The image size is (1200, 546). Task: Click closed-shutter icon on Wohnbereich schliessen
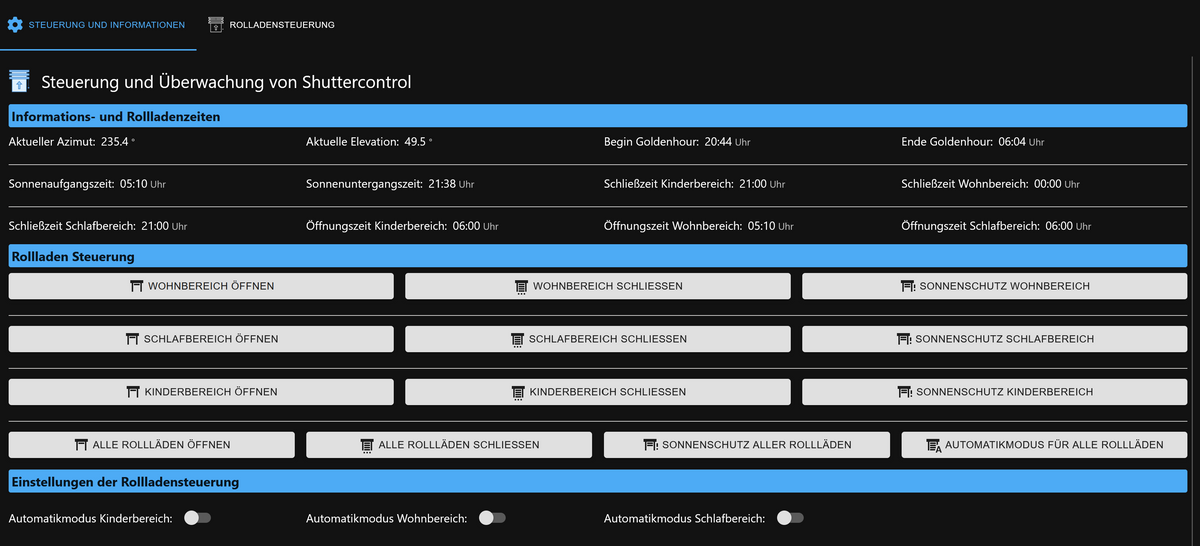[x=521, y=286]
